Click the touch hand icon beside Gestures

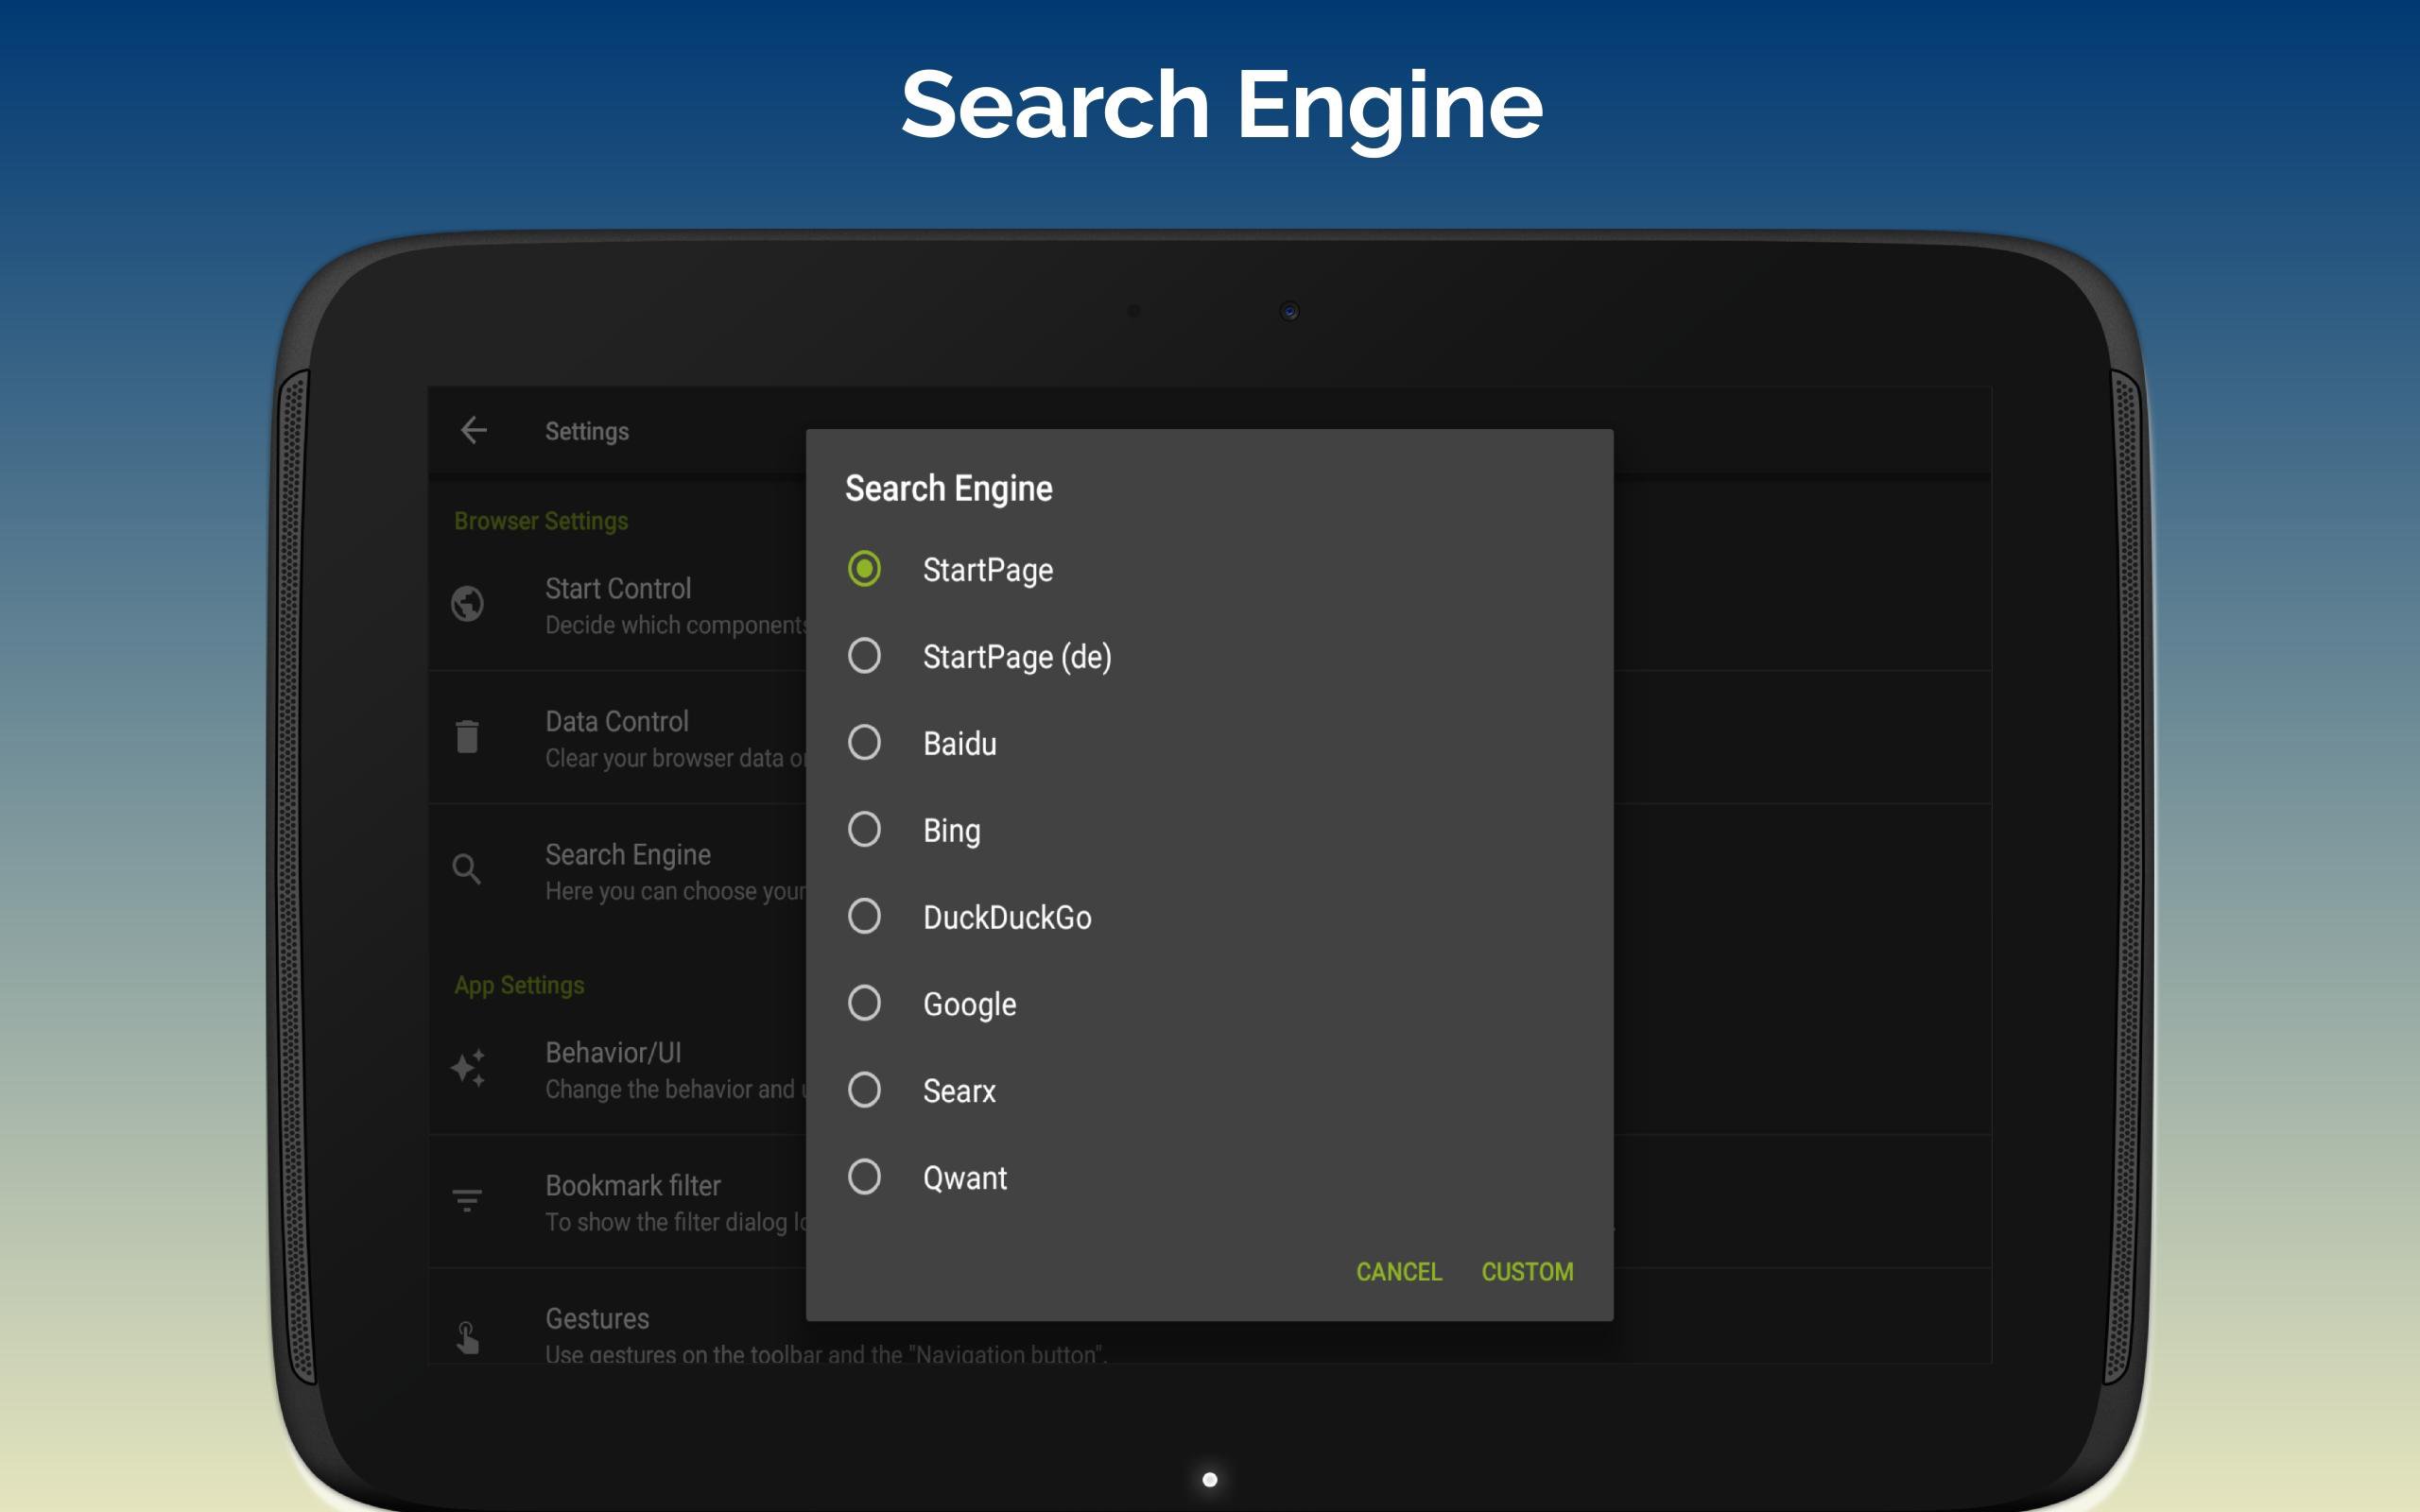(467, 1336)
